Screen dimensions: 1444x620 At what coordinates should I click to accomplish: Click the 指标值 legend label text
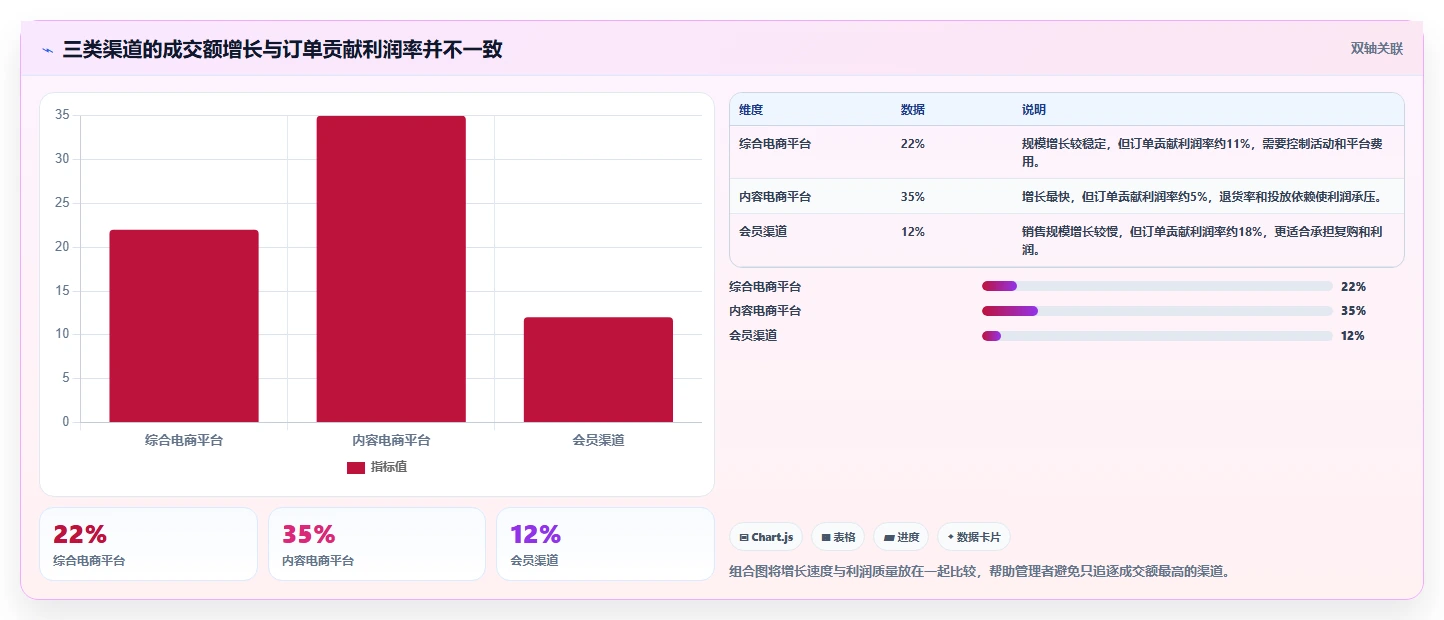pyautogui.click(x=389, y=468)
